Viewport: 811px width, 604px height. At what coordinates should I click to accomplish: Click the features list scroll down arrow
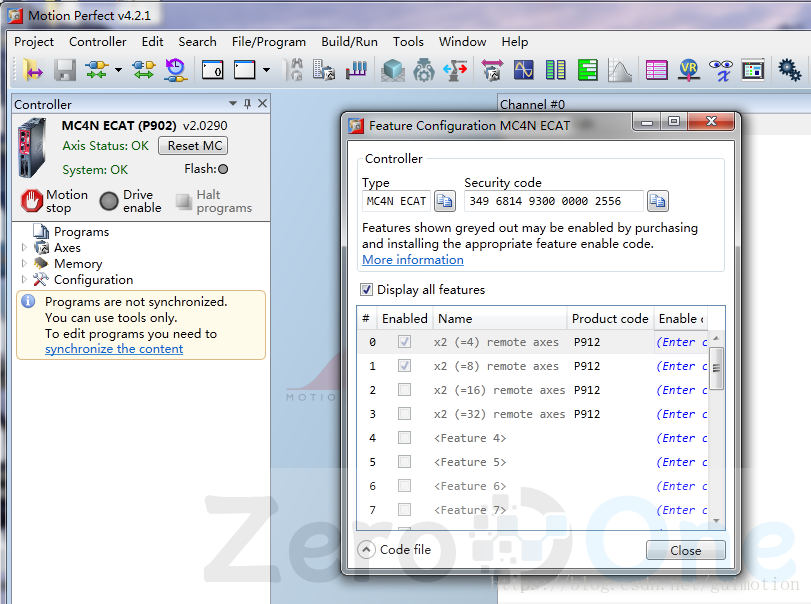(716, 521)
